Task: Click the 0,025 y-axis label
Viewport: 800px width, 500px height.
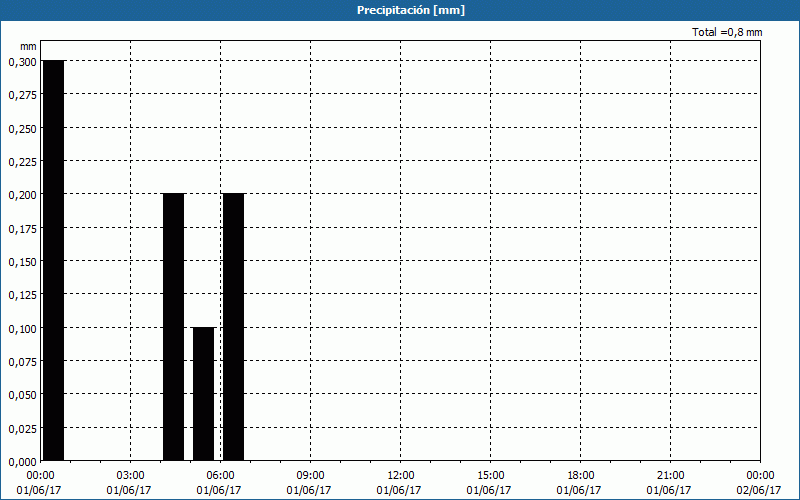Action: coord(22,429)
